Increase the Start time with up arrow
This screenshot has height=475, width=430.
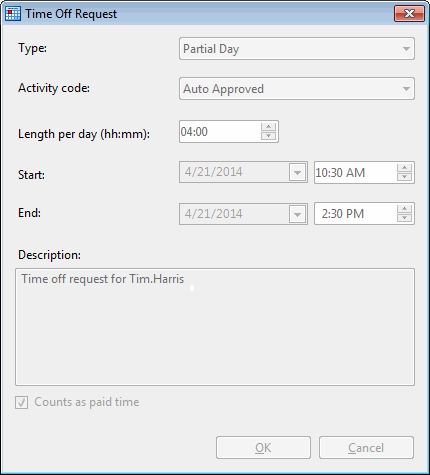pos(404,168)
